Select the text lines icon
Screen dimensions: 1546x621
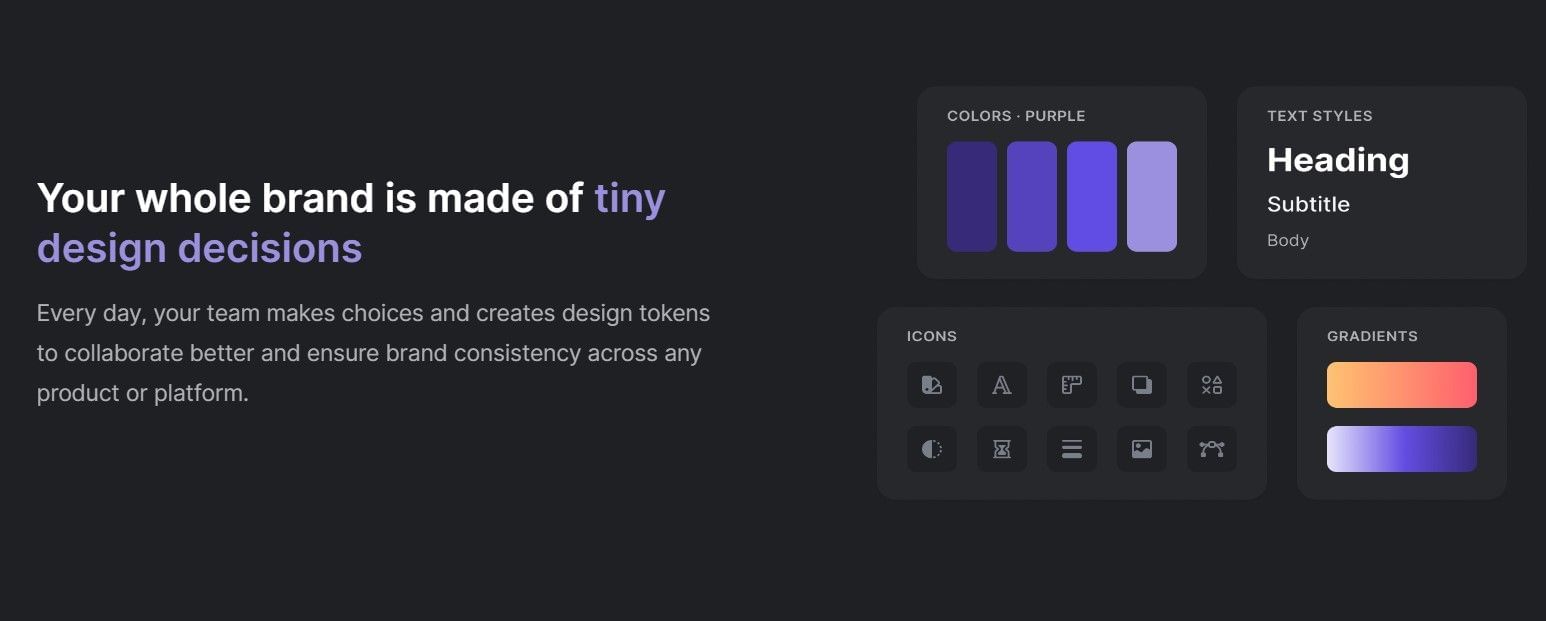click(x=1071, y=449)
